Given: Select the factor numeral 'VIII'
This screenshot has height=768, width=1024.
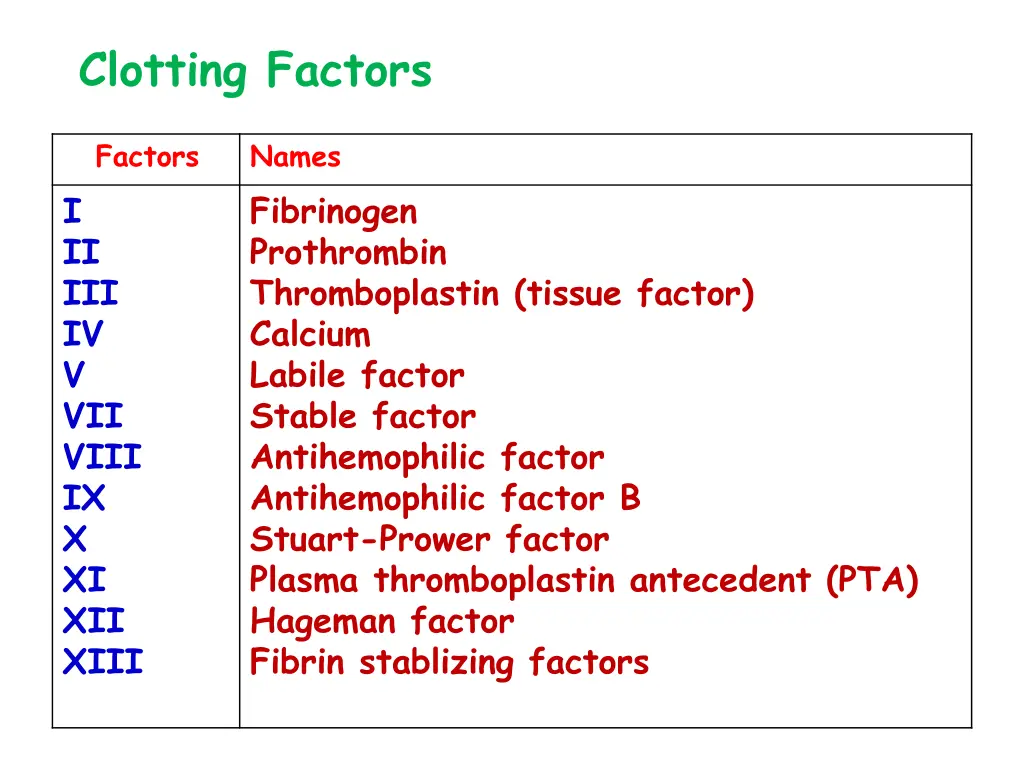Looking at the screenshot, I should pos(102,458).
